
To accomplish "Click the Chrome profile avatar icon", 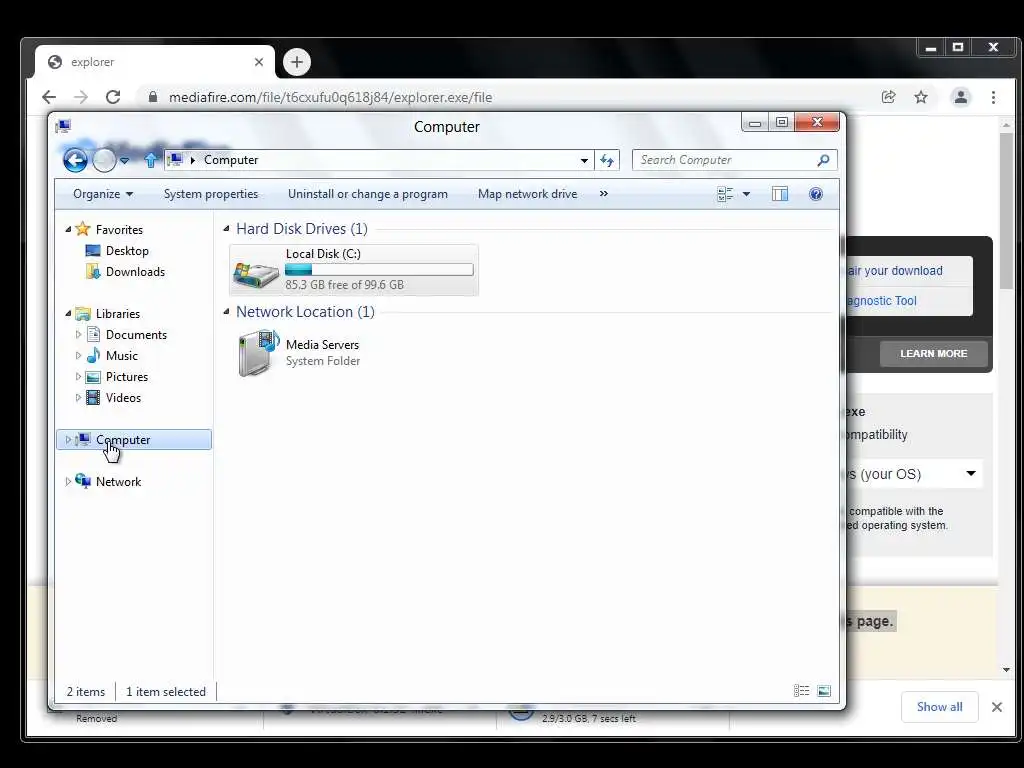I will click(x=961, y=97).
